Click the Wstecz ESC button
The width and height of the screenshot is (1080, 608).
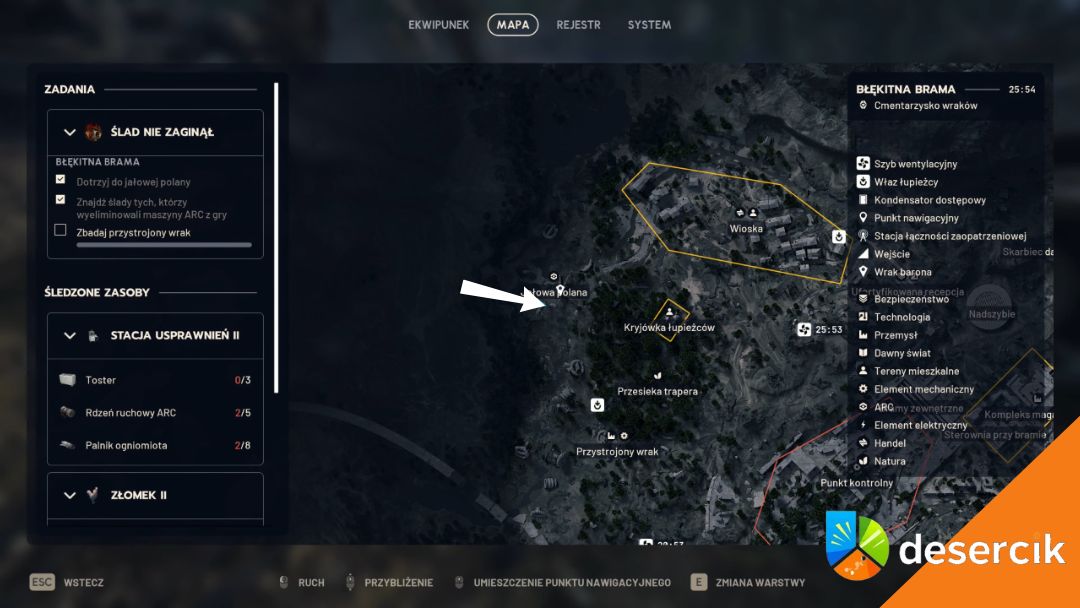pyautogui.click(x=66, y=583)
